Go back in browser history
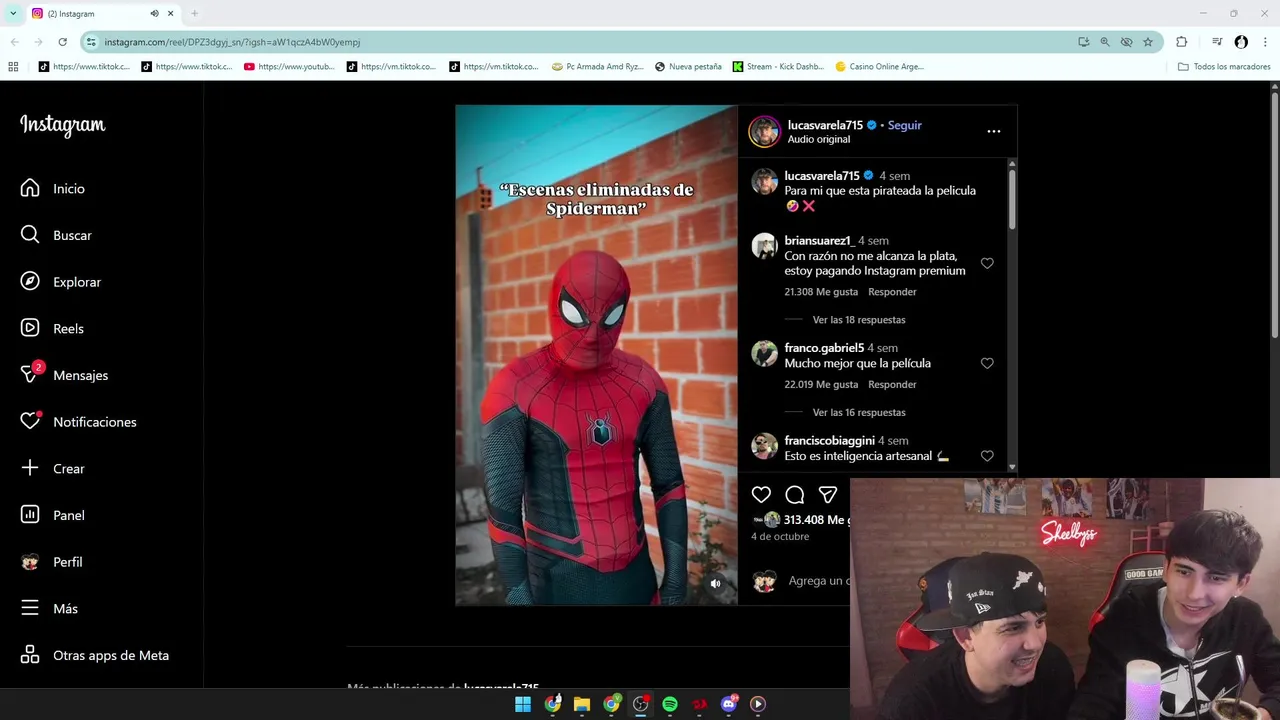Viewport: 1280px width, 720px height. pos(14,42)
